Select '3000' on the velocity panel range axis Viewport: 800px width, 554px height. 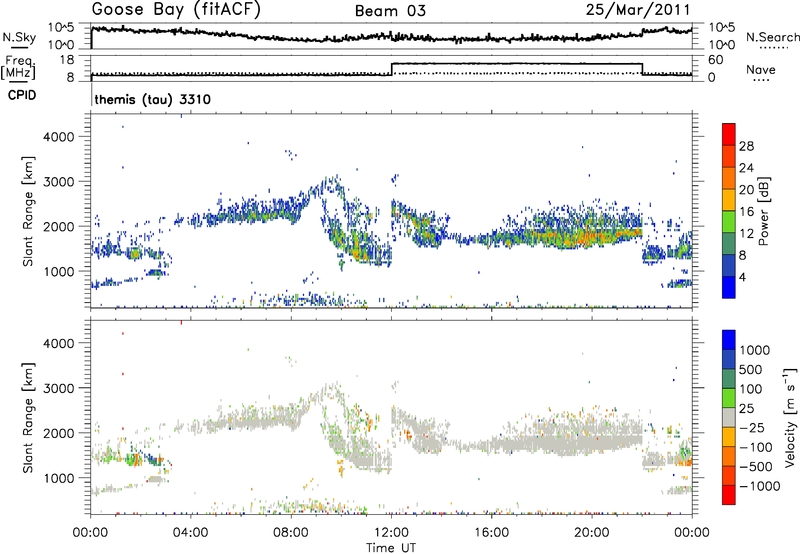(59, 388)
